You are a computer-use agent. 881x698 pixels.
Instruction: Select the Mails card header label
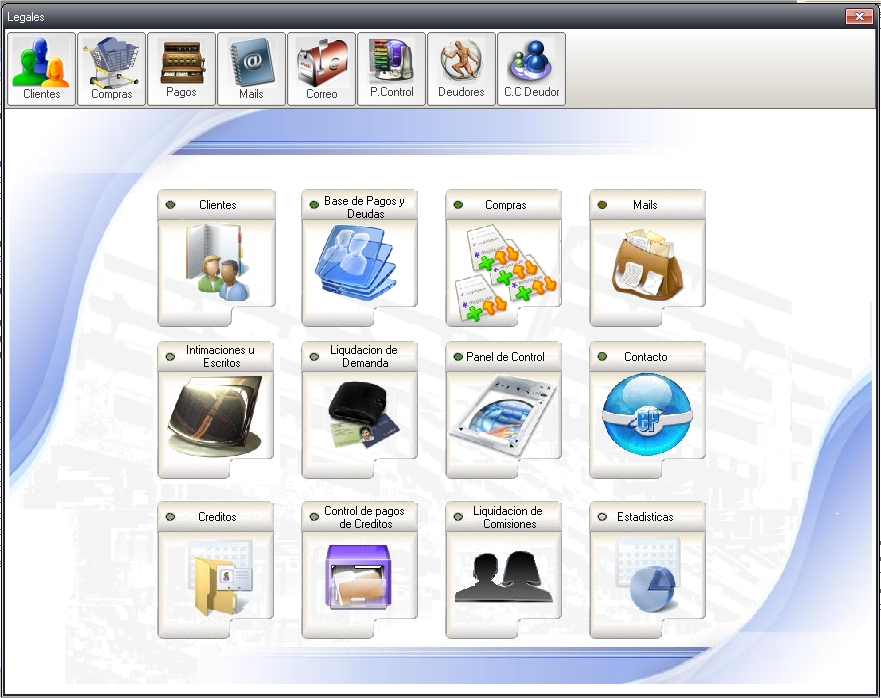[x=645, y=205]
